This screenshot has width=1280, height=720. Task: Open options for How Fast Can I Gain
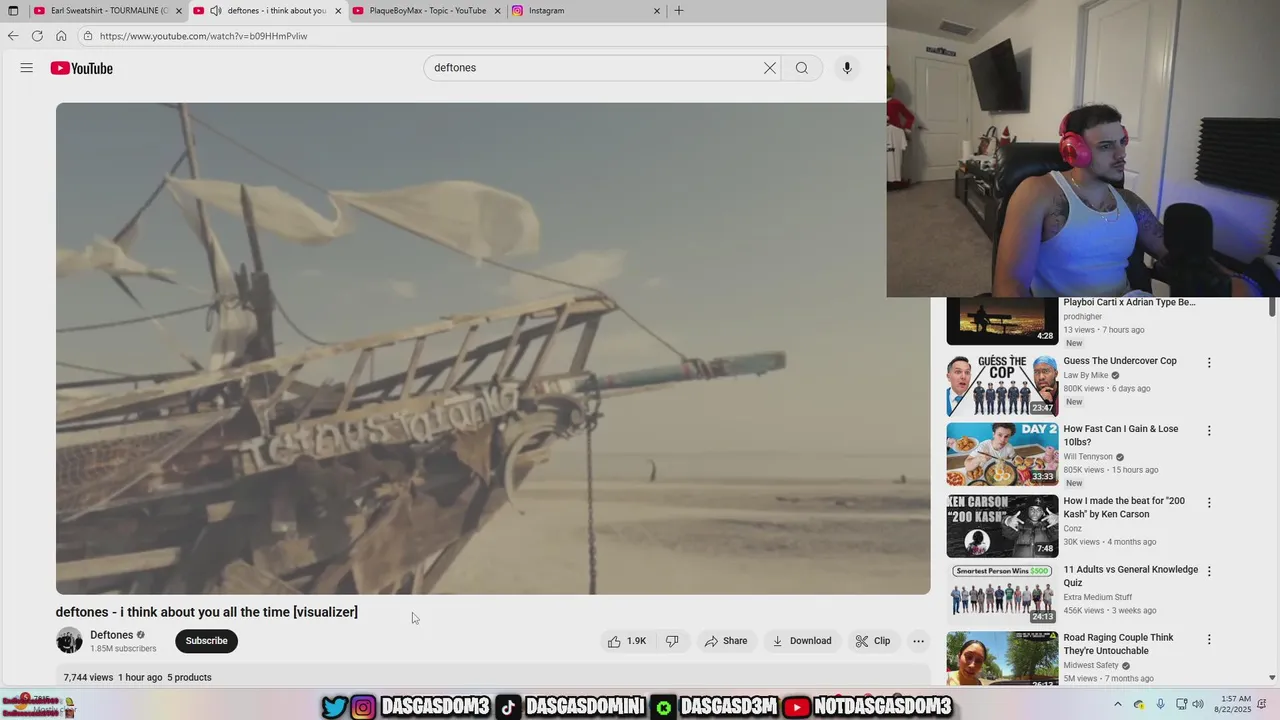1209,431
